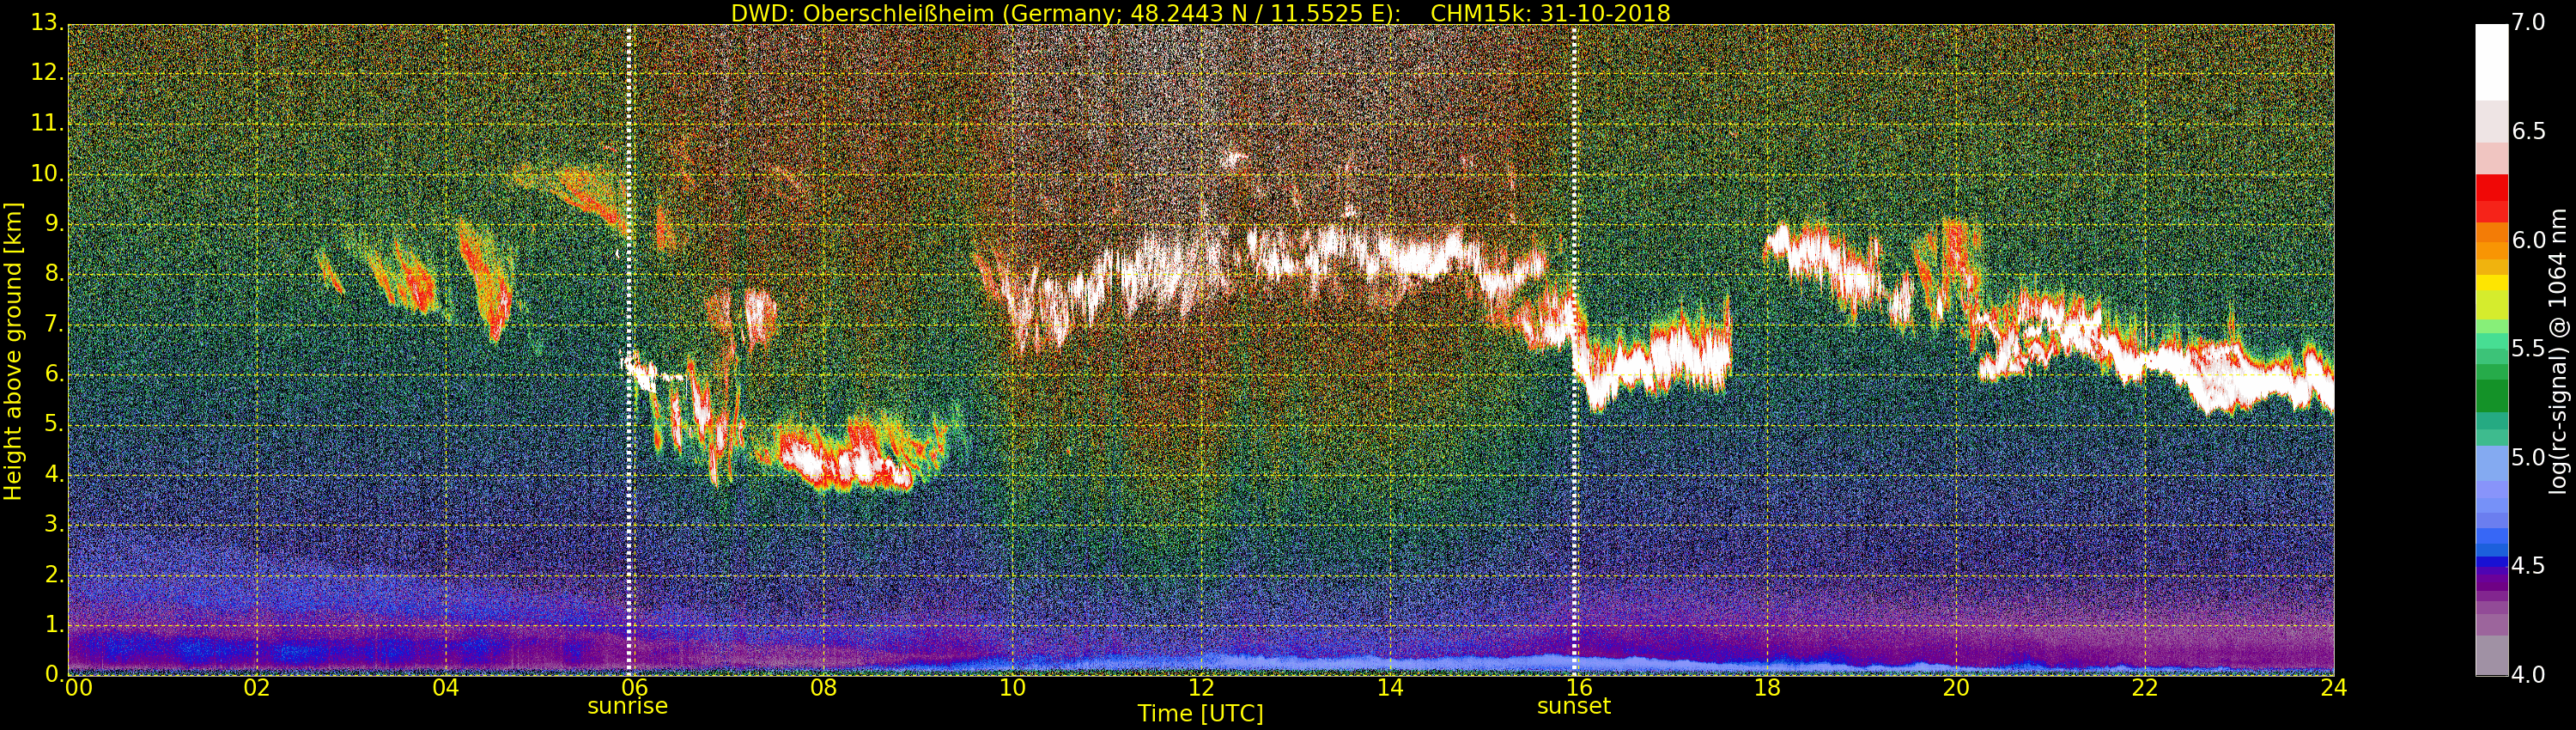Select time axis tick label '14'
The width and height of the screenshot is (2576, 730).
pos(1390,688)
